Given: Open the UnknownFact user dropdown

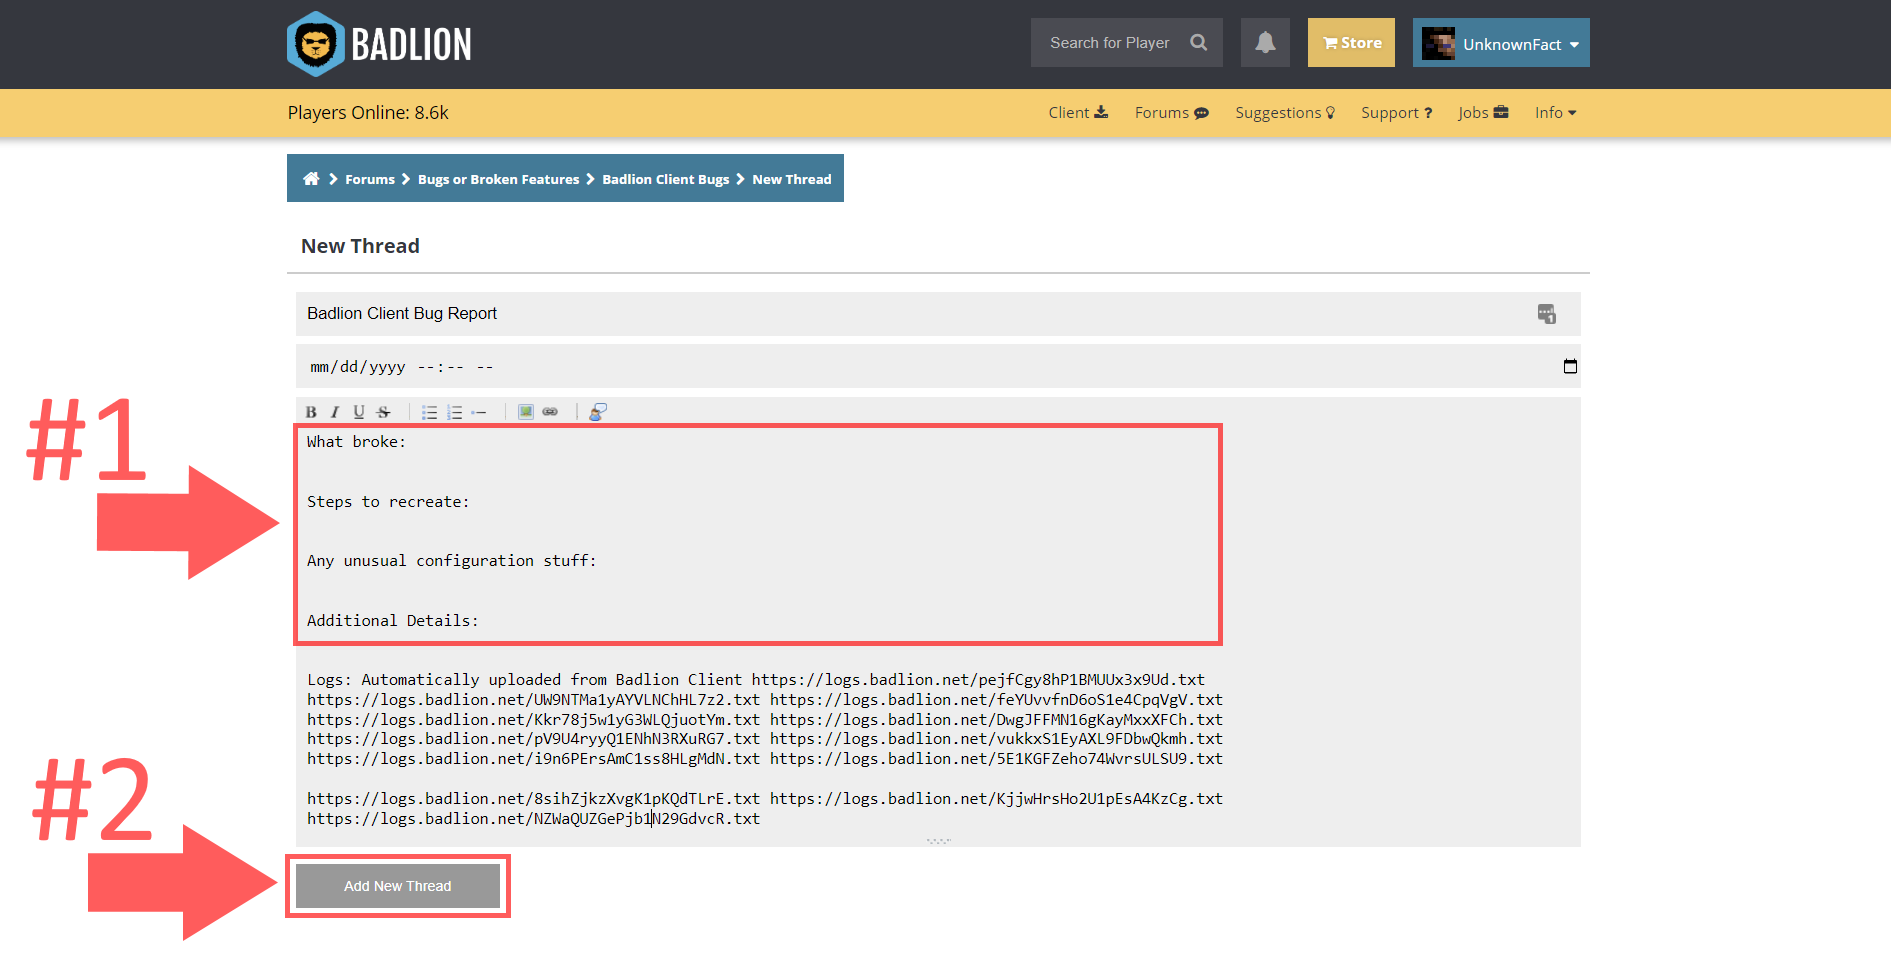Looking at the screenshot, I should tap(1501, 43).
